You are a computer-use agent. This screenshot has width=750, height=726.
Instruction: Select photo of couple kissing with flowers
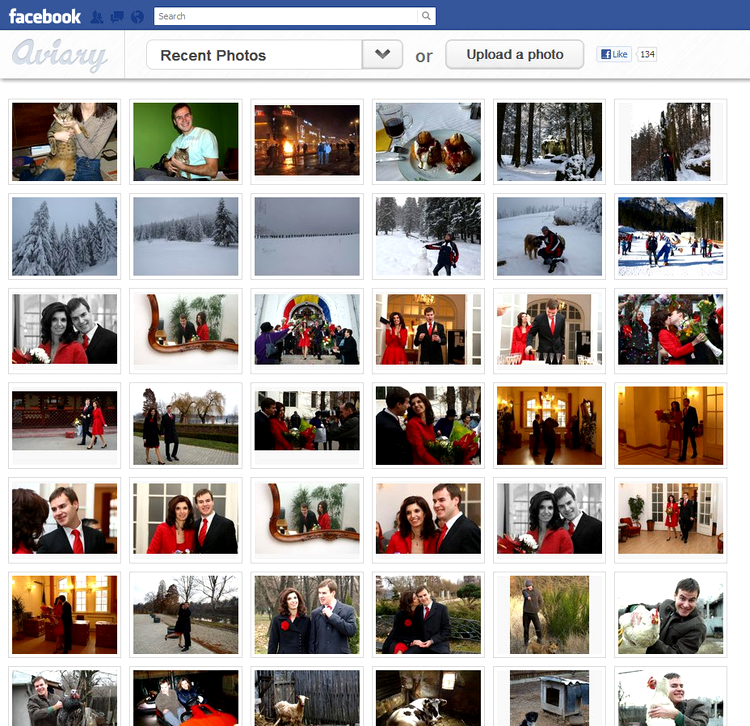[x=671, y=330]
